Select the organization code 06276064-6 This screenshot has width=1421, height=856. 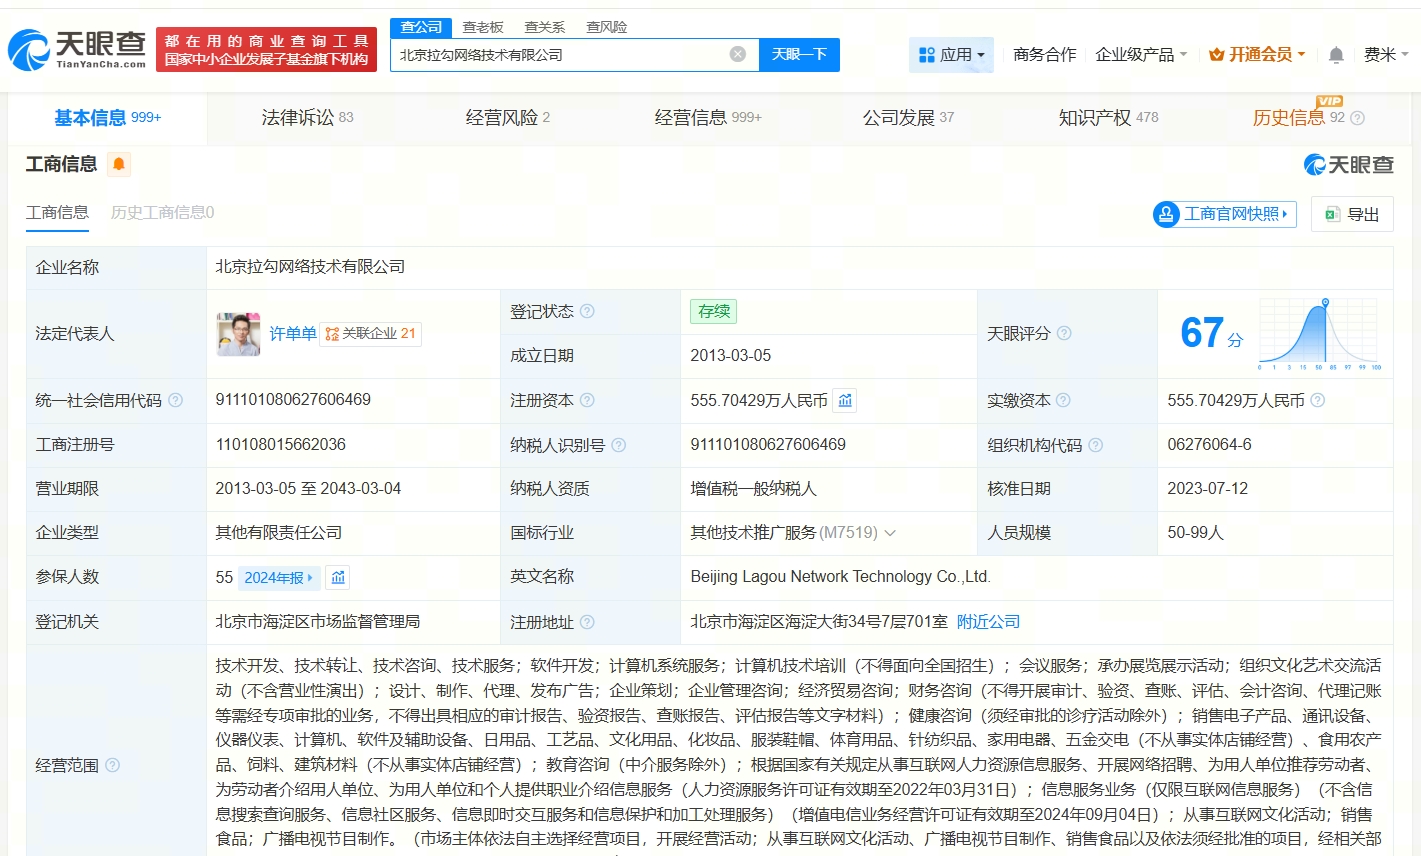1209,444
